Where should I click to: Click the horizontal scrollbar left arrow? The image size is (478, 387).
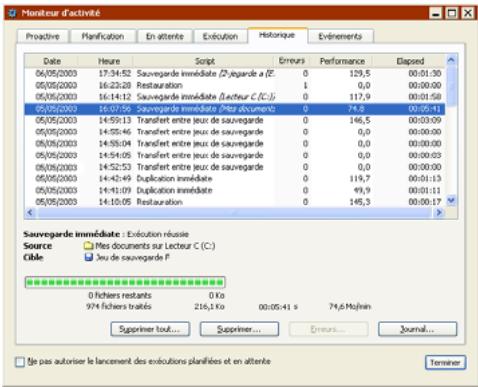[x=30, y=212]
